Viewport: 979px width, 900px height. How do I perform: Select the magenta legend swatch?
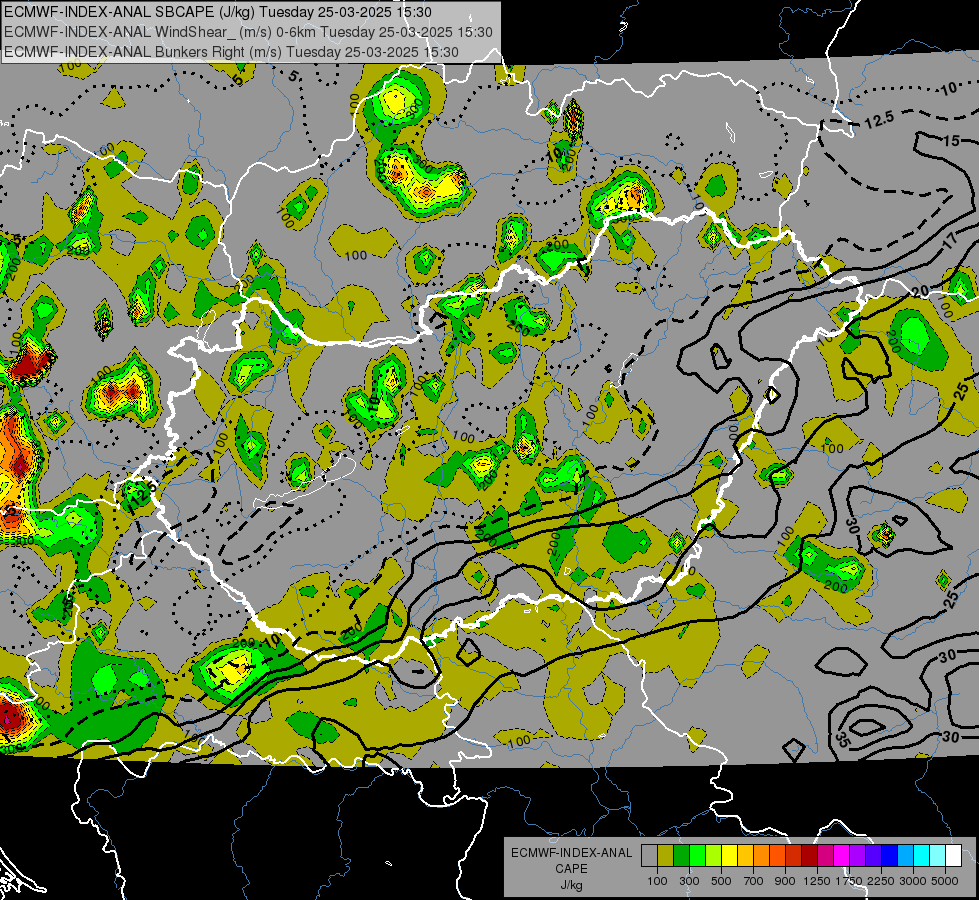click(x=842, y=856)
